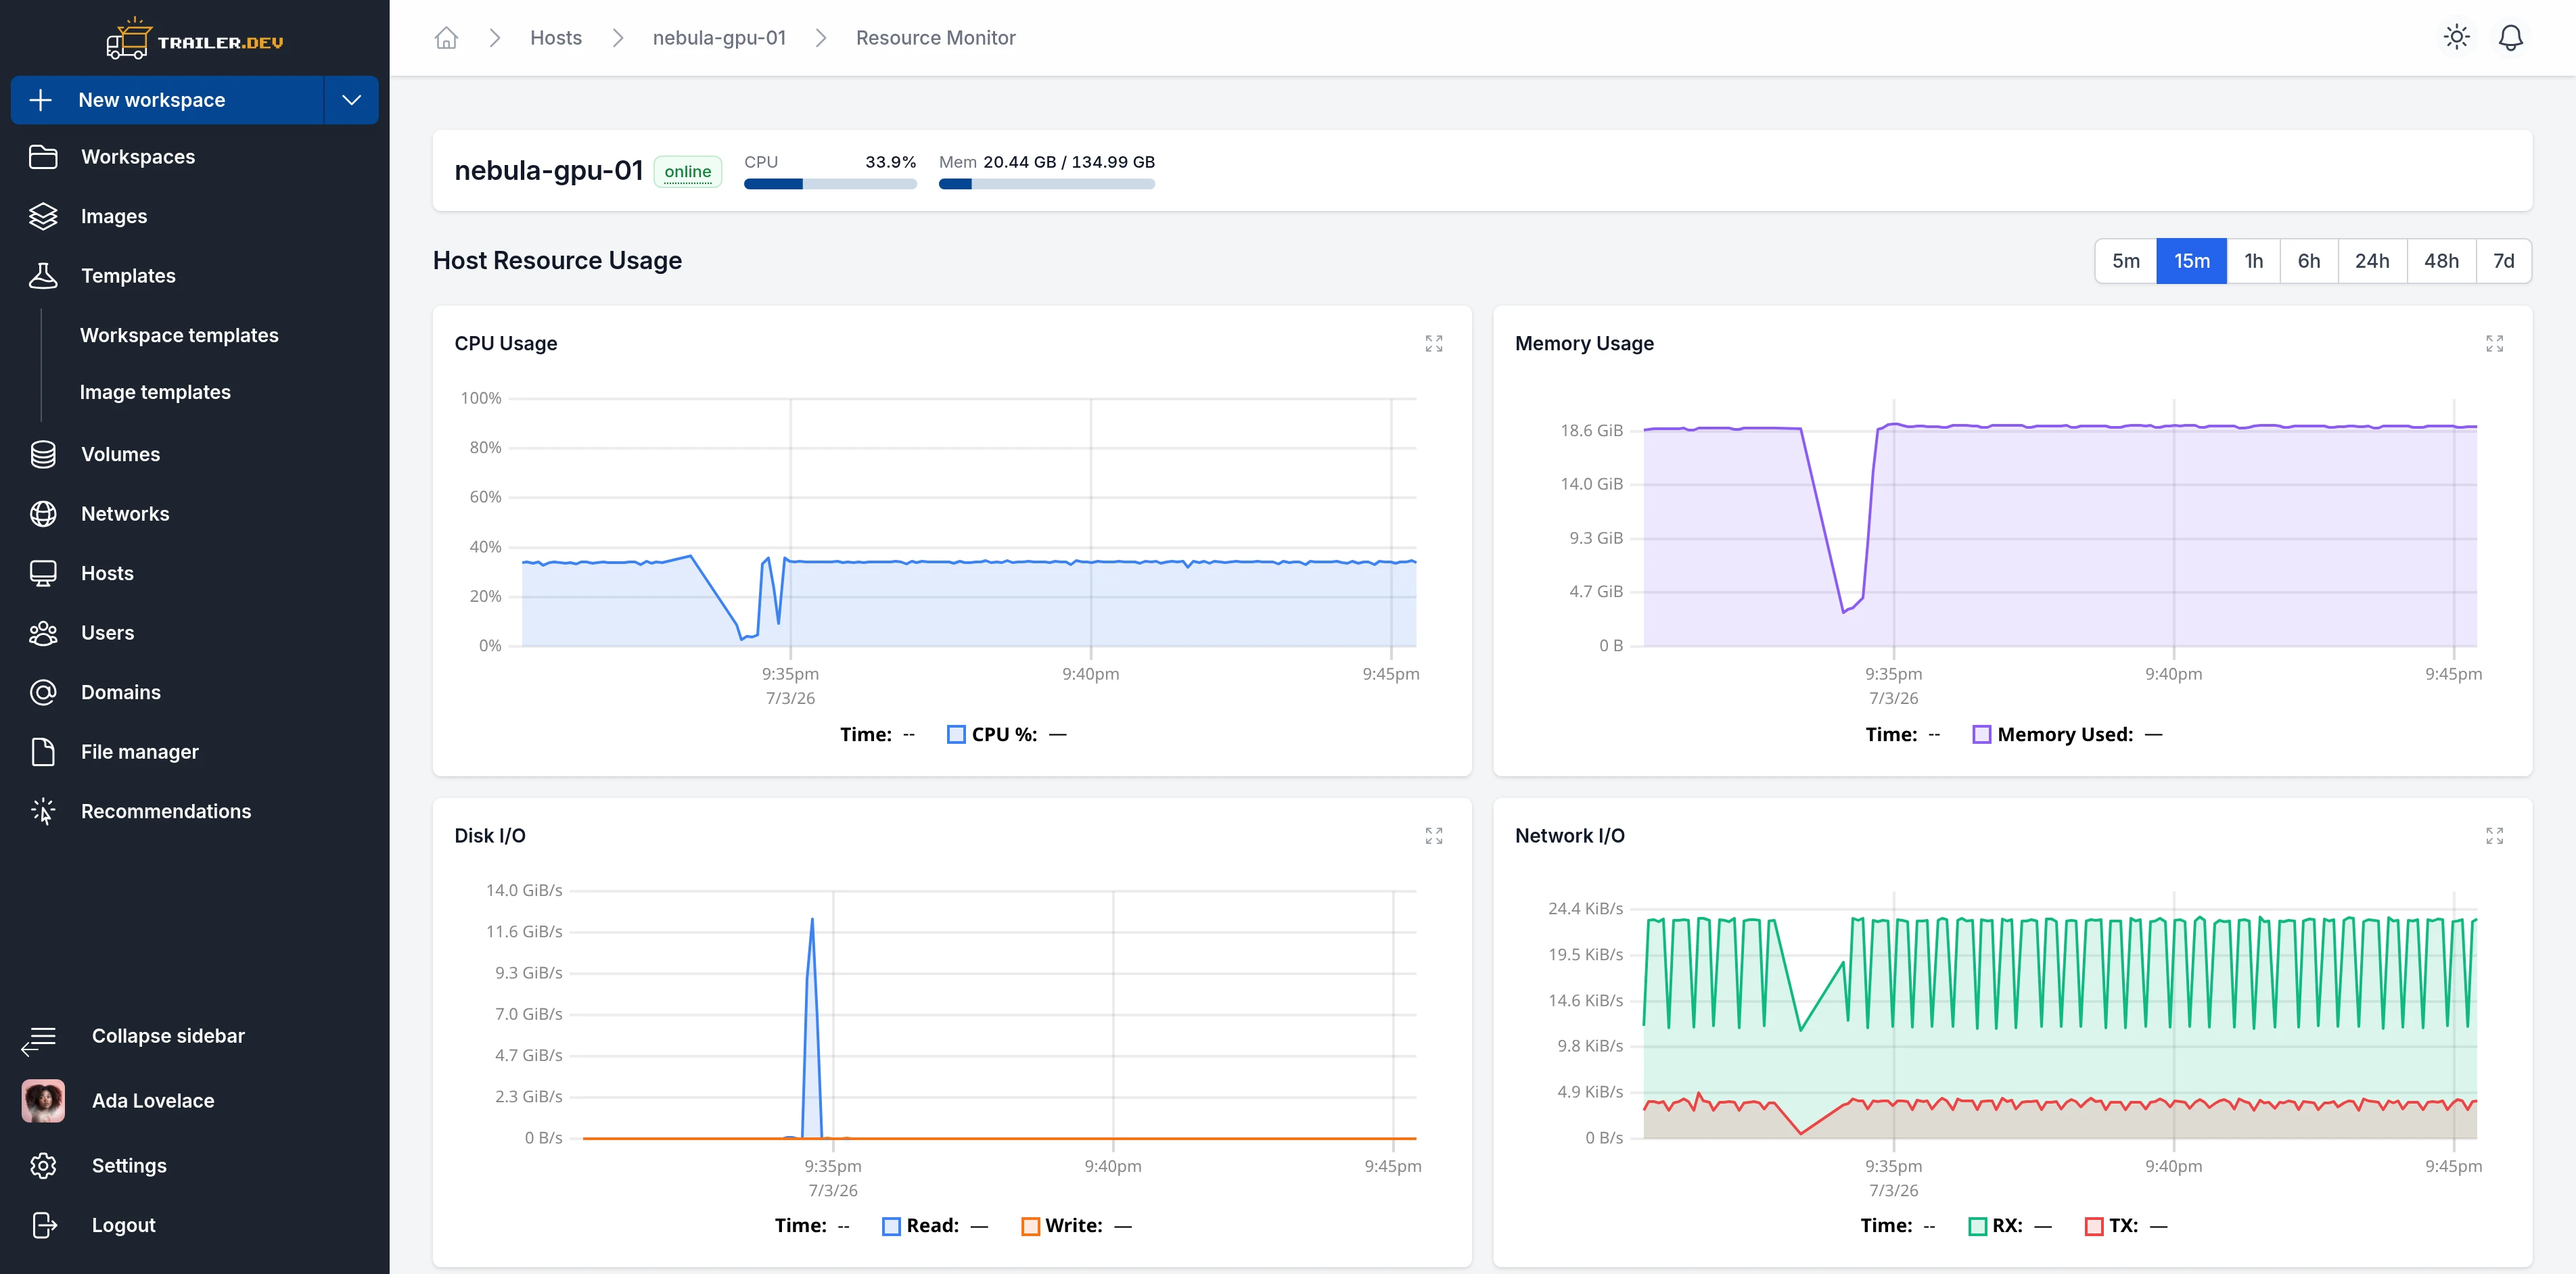The width and height of the screenshot is (2576, 1274).
Task: Click the CPU usage progress bar
Action: point(830,184)
